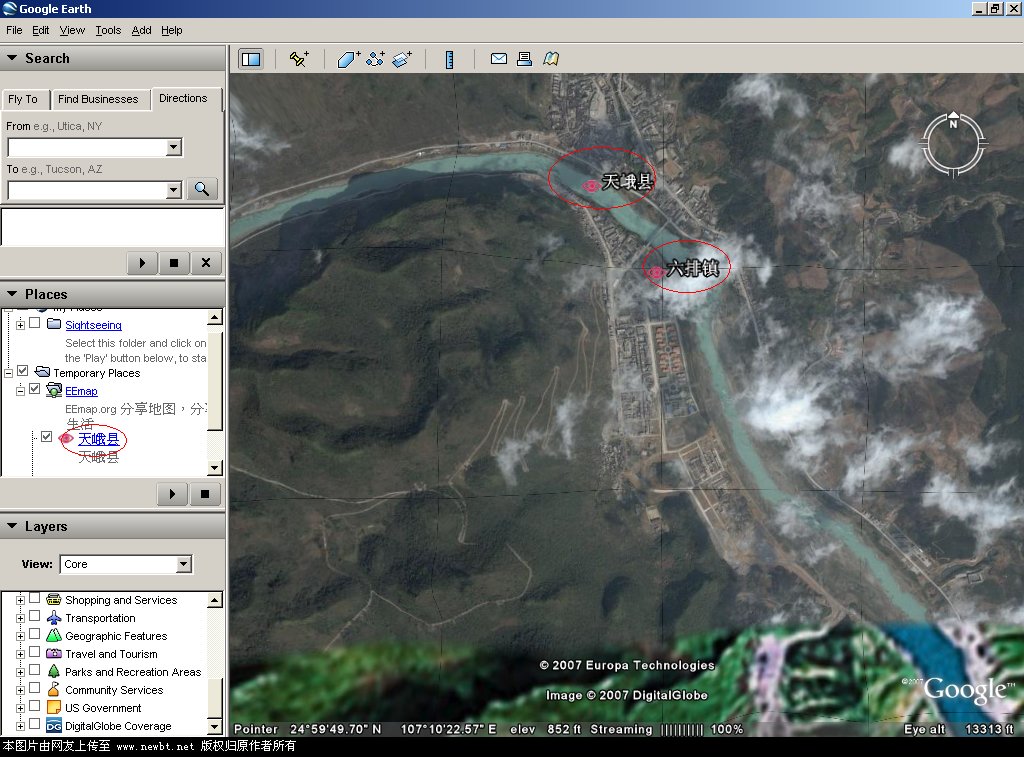
Task: Click the Shopping and Services layer icon
Action: 54,600
